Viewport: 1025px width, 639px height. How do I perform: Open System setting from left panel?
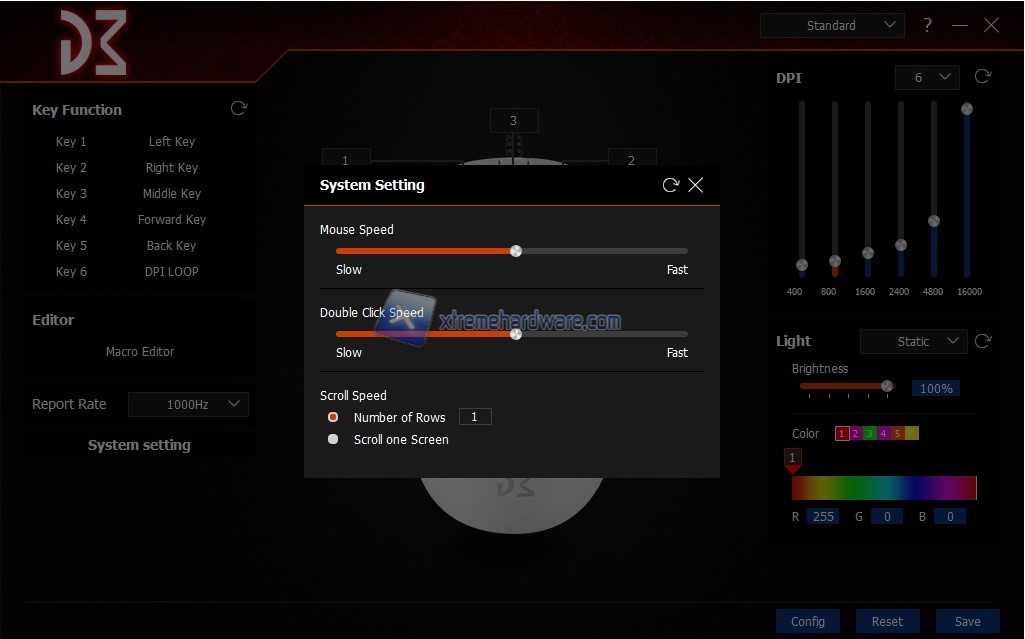pos(139,445)
